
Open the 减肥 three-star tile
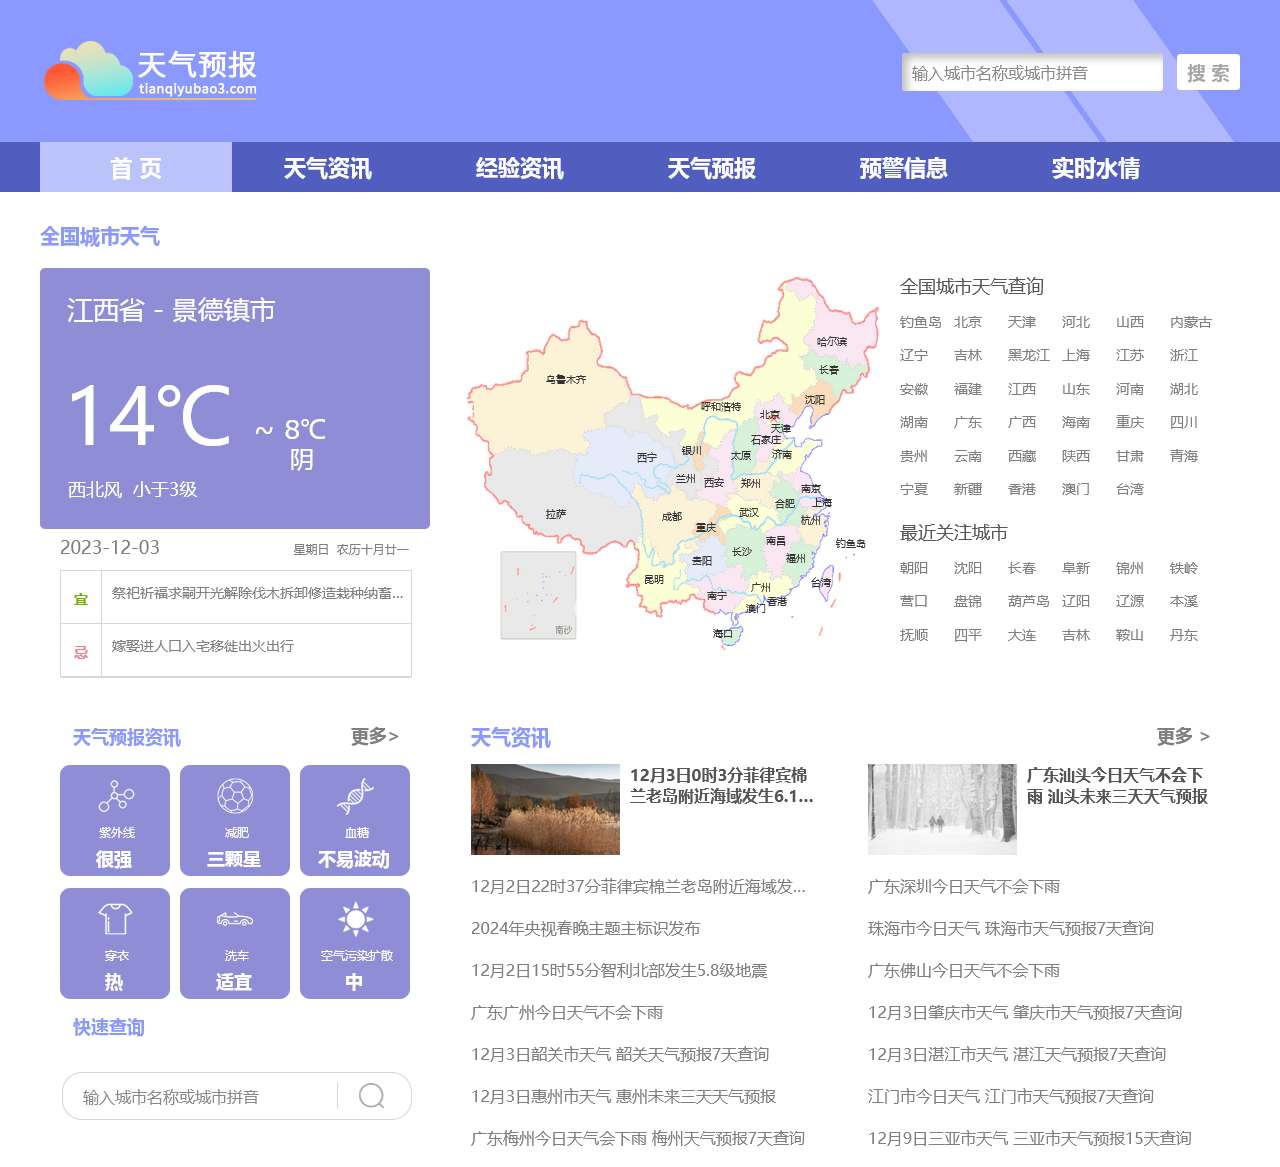[235, 820]
